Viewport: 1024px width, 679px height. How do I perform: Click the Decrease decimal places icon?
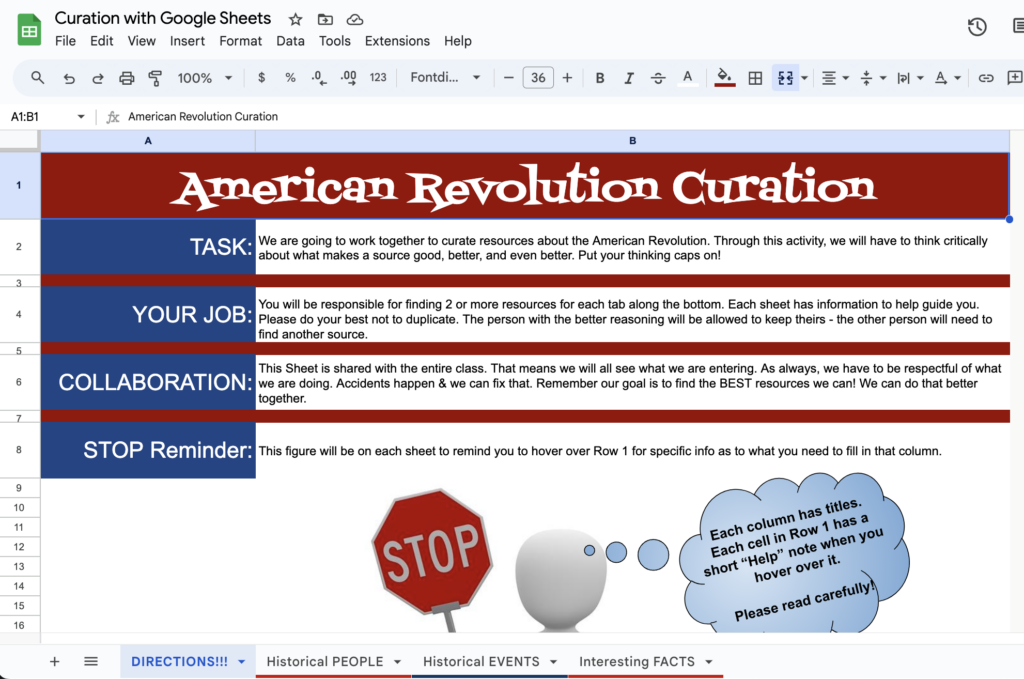[x=318, y=77]
